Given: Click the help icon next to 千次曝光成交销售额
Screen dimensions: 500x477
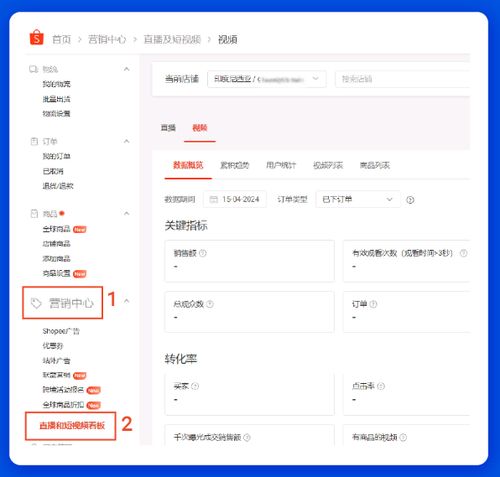Looking at the screenshot, I should [247, 437].
